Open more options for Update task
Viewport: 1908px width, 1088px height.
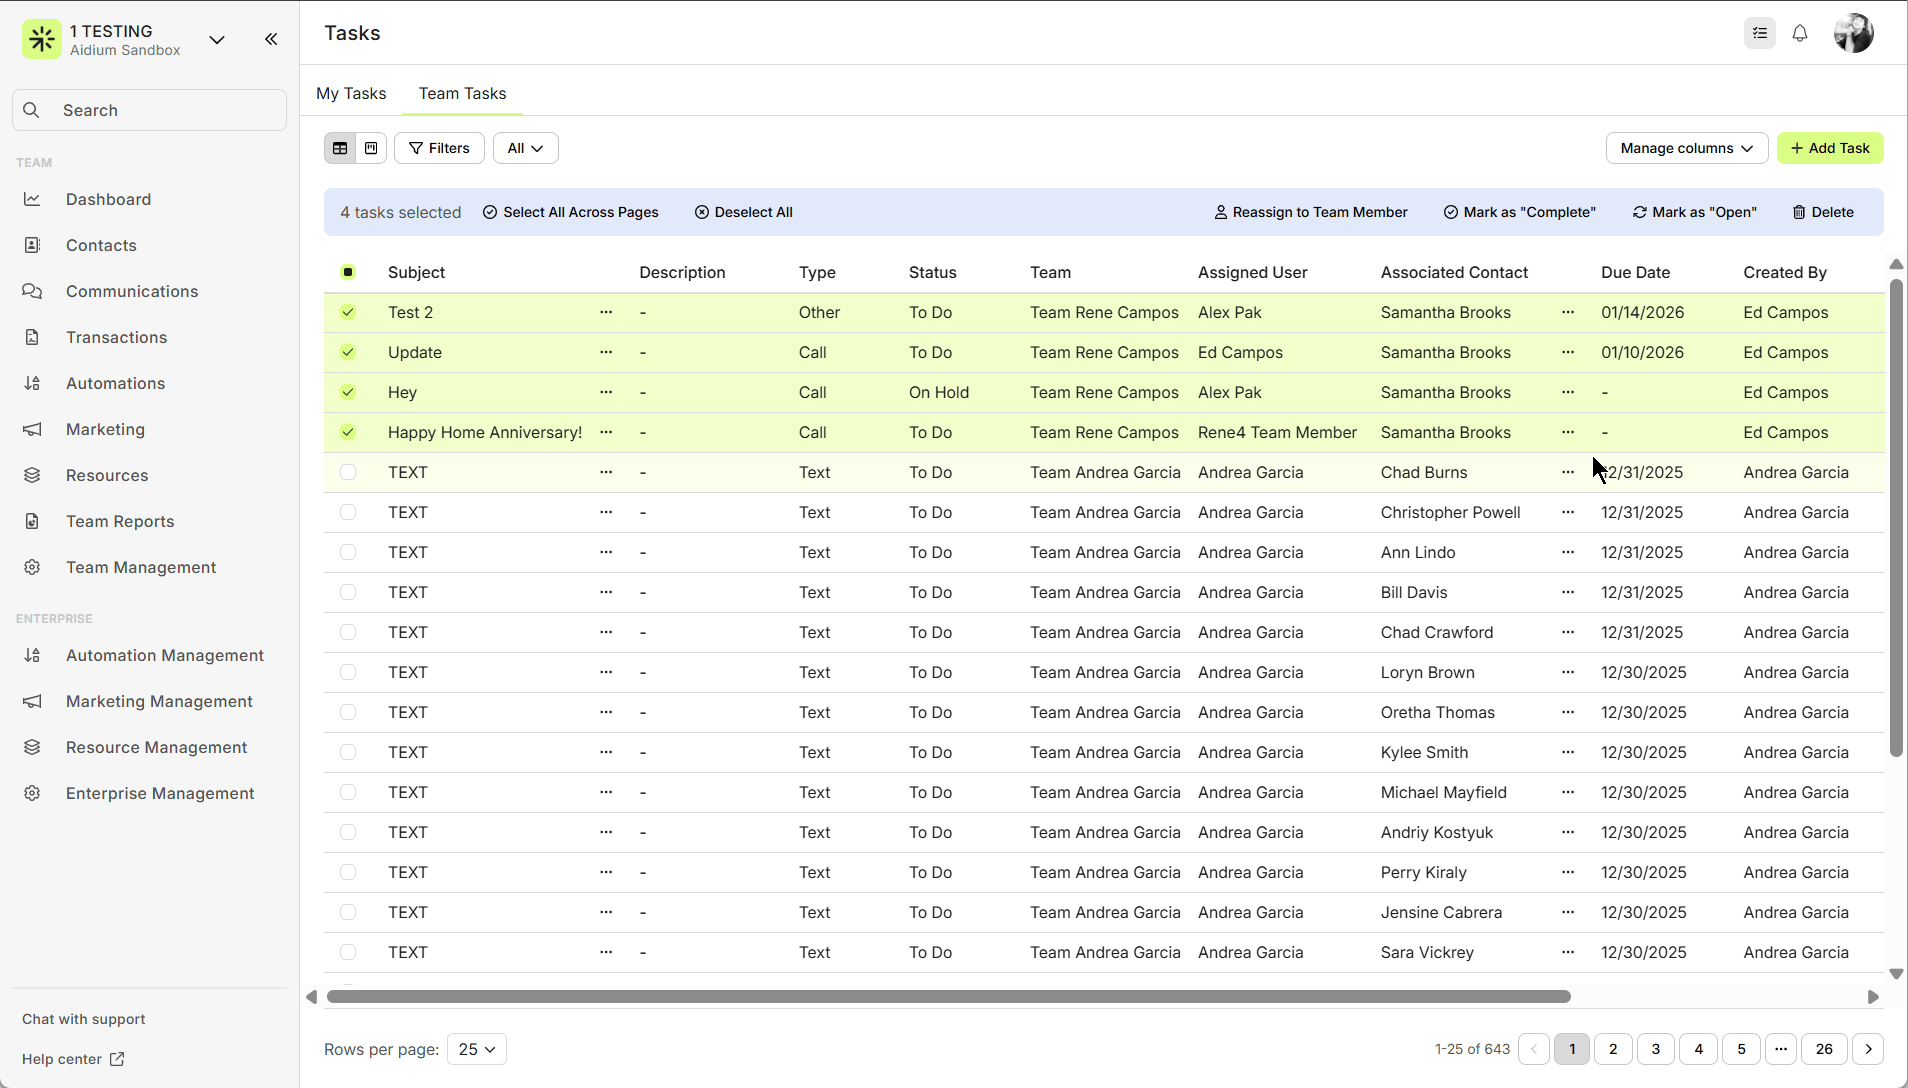click(606, 352)
